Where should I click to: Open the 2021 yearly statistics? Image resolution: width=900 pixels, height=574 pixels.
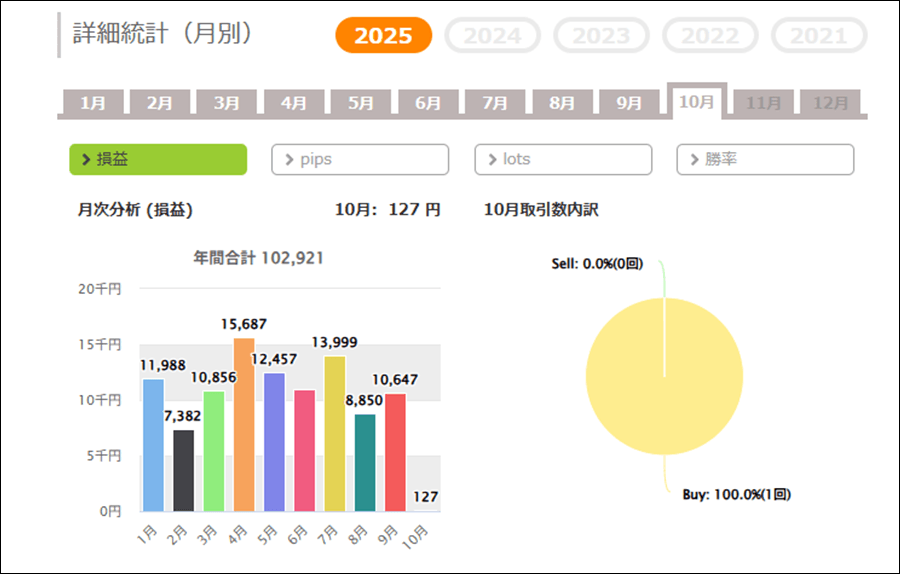coord(818,36)
